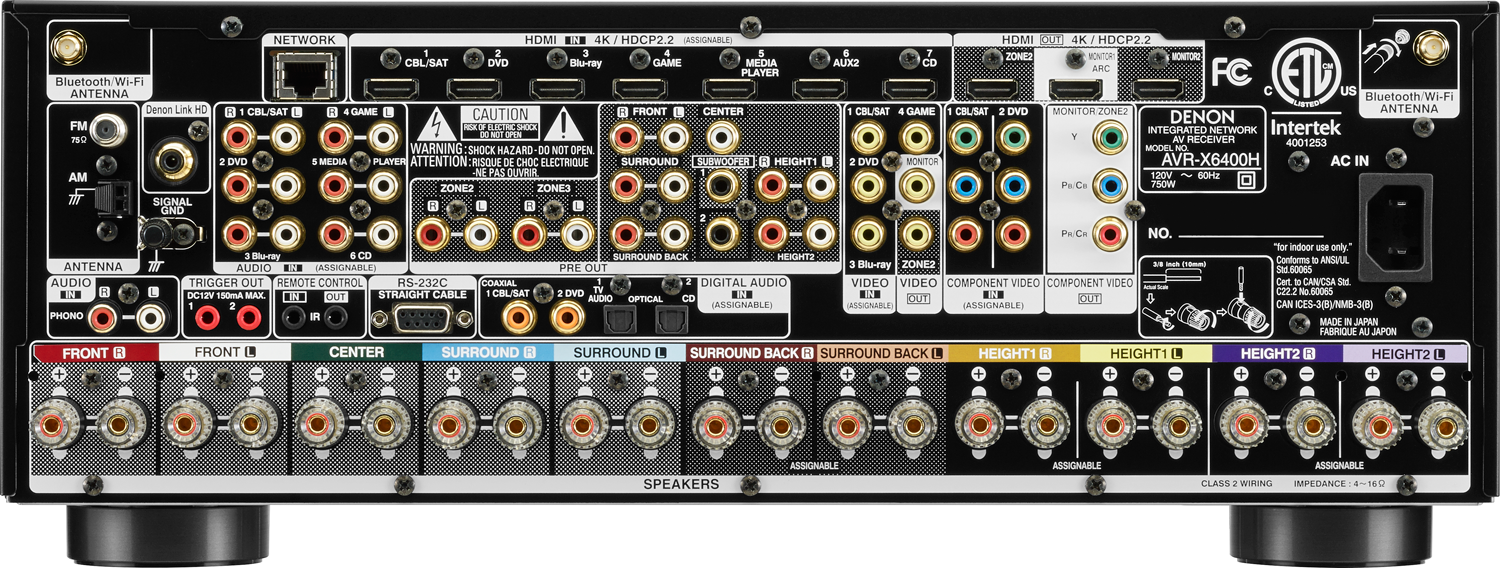Click the HEIGHT1 R yellow speaker label
Viewport: 1500px width, 568px height.
tap(1014, 353)
